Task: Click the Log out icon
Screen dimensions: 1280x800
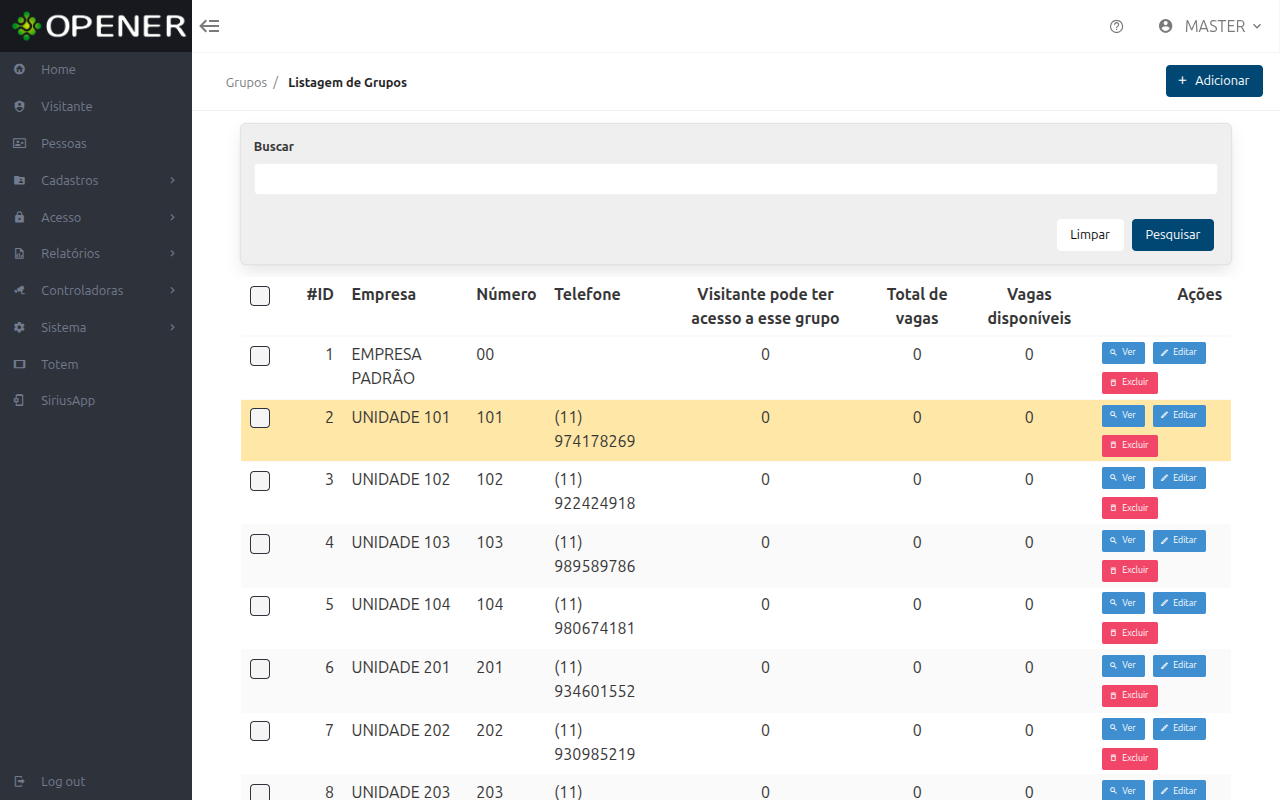Action: (19, 781)
